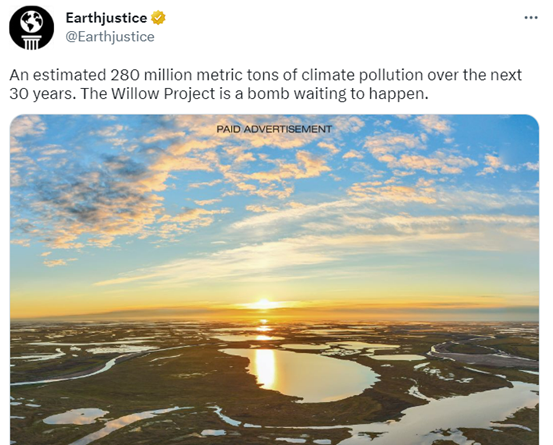
Task: Click the Earthjustice display name
Action: point(106,18)
